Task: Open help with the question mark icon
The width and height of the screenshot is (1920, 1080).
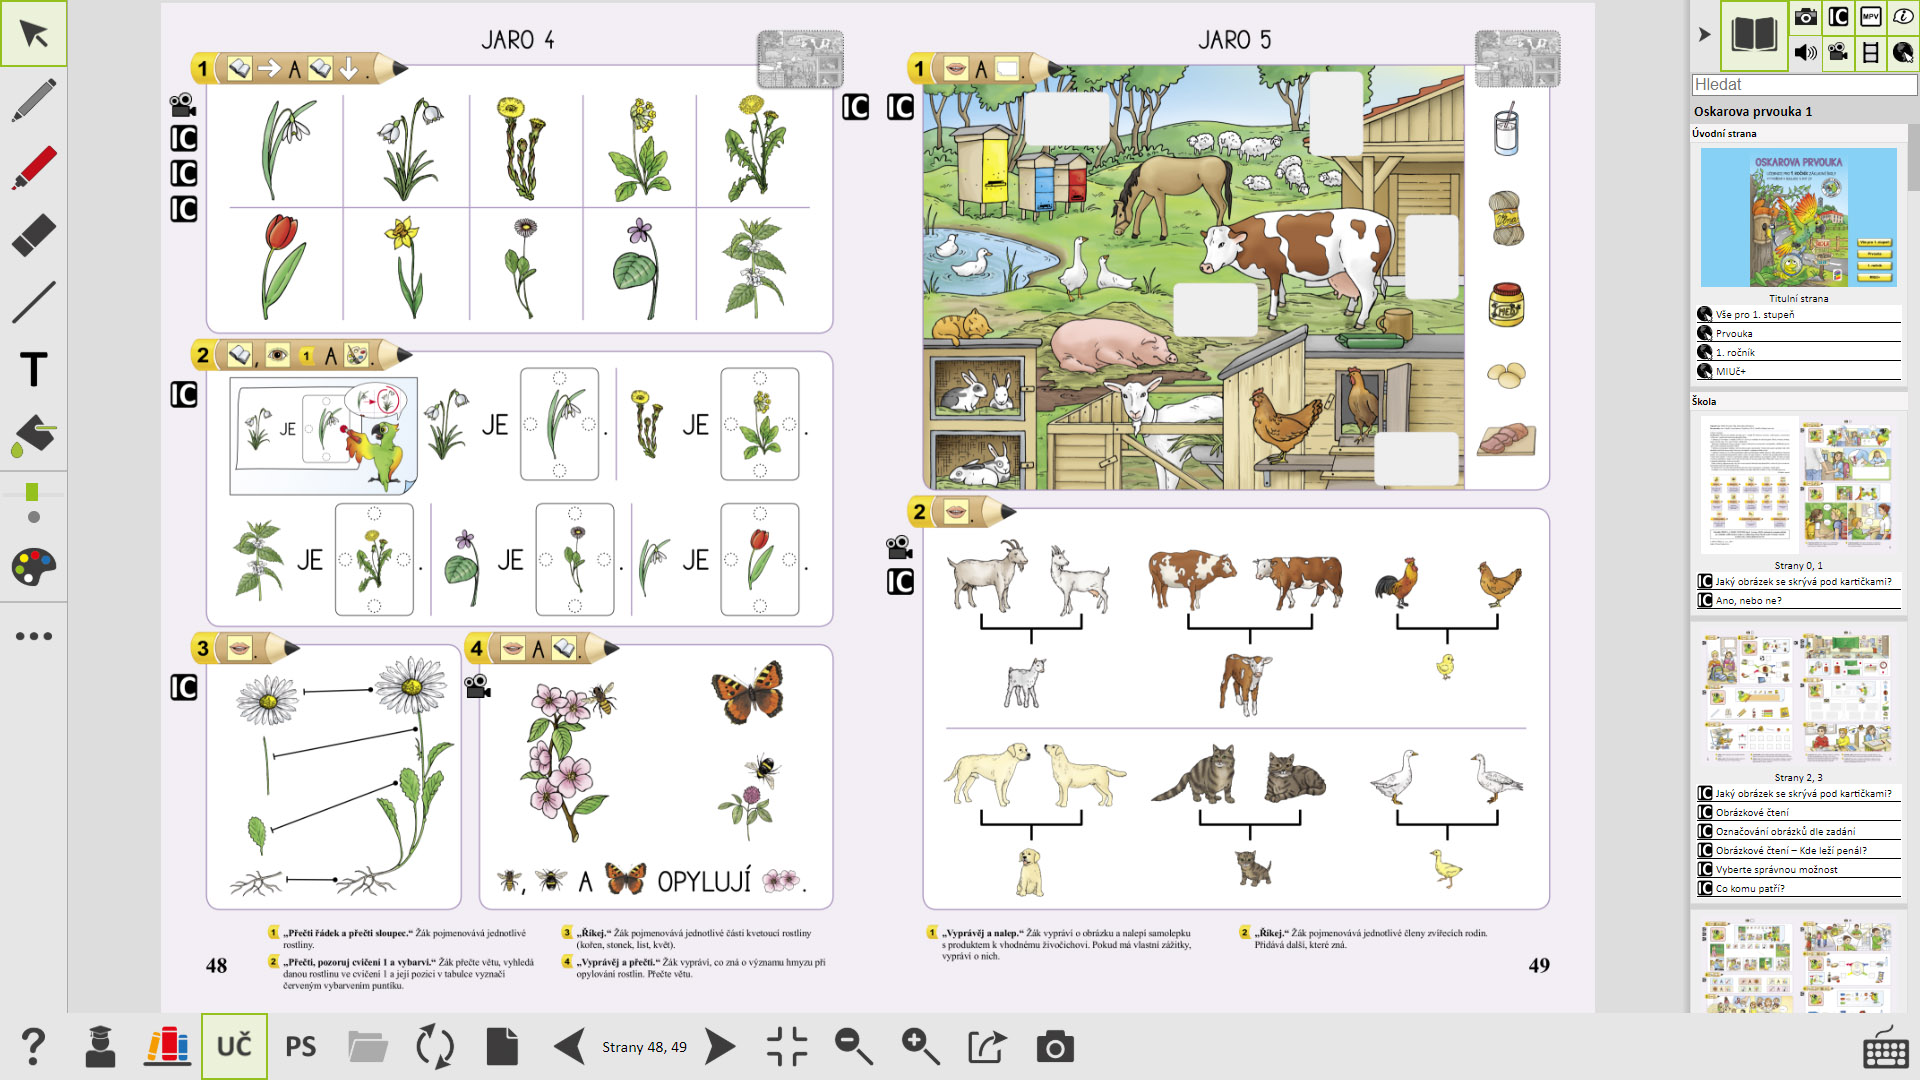Action: pyautogui.click(x=33, y=1047)
